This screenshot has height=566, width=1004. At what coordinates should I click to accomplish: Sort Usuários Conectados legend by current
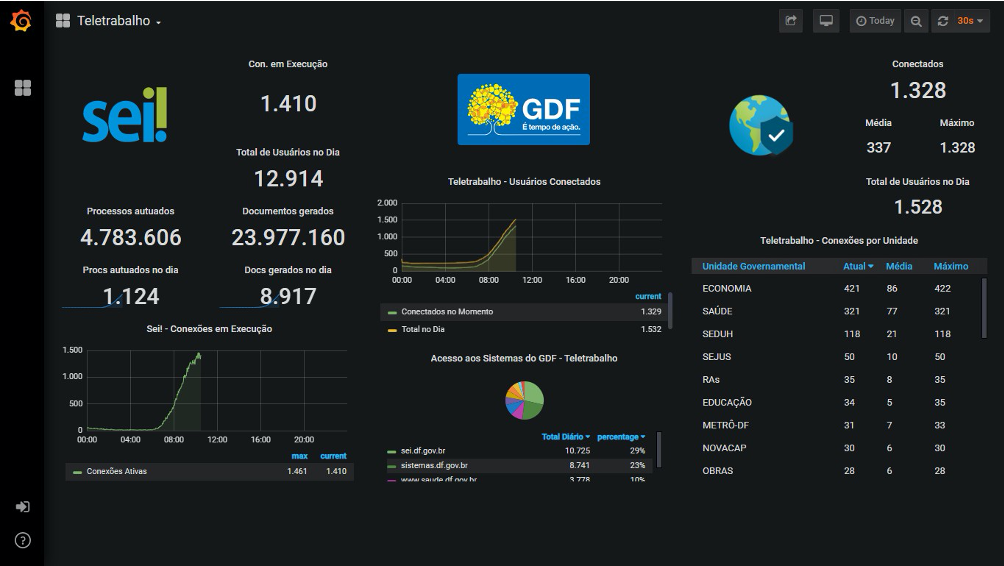click(648, 296)
